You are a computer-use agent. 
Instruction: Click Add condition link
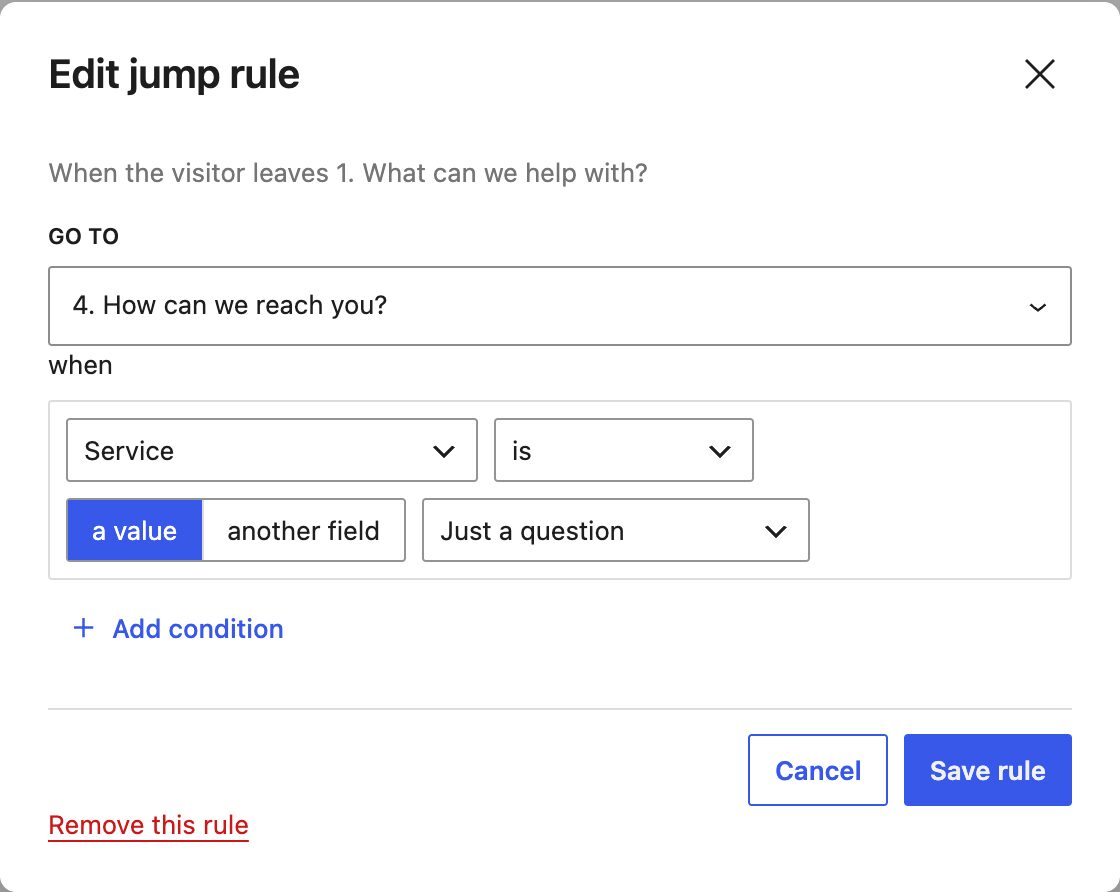pyautogui.click(x=198, y=628)
